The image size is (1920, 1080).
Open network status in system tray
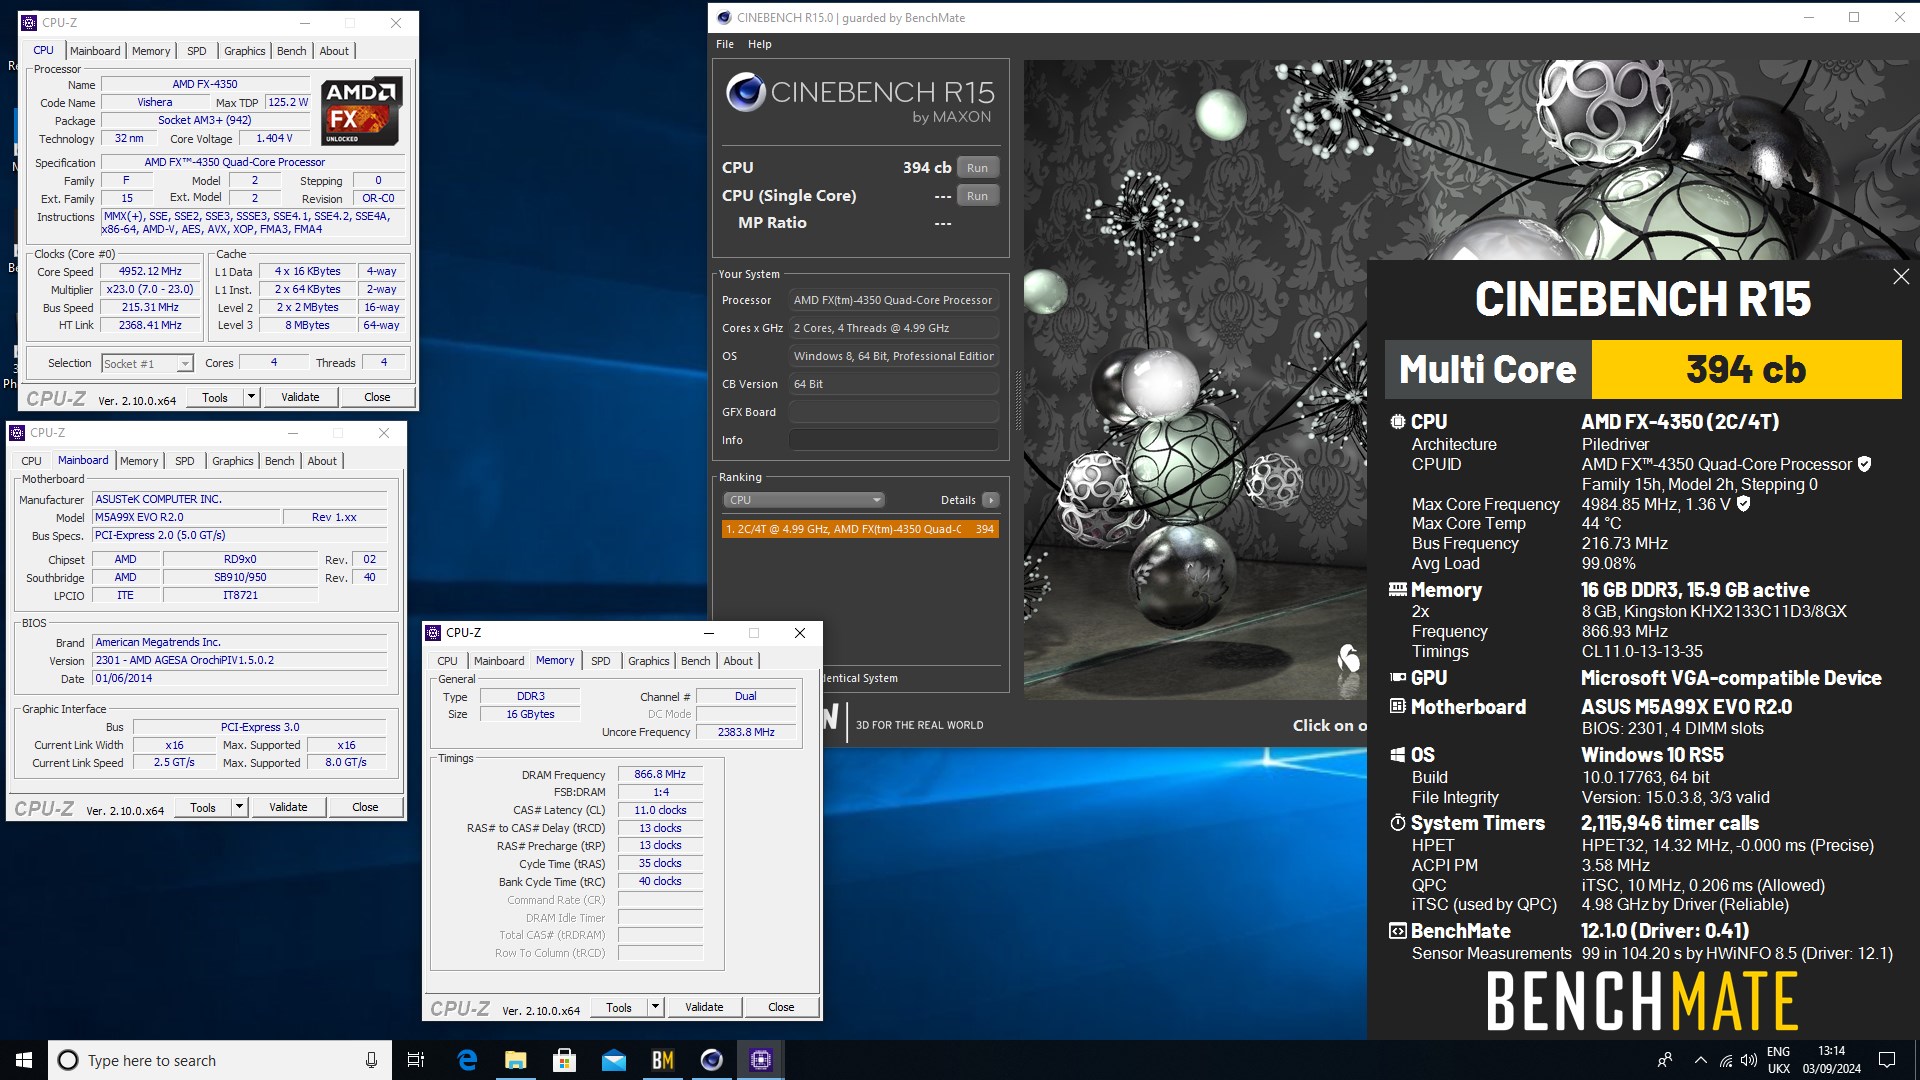[x=1725, y=1060]
